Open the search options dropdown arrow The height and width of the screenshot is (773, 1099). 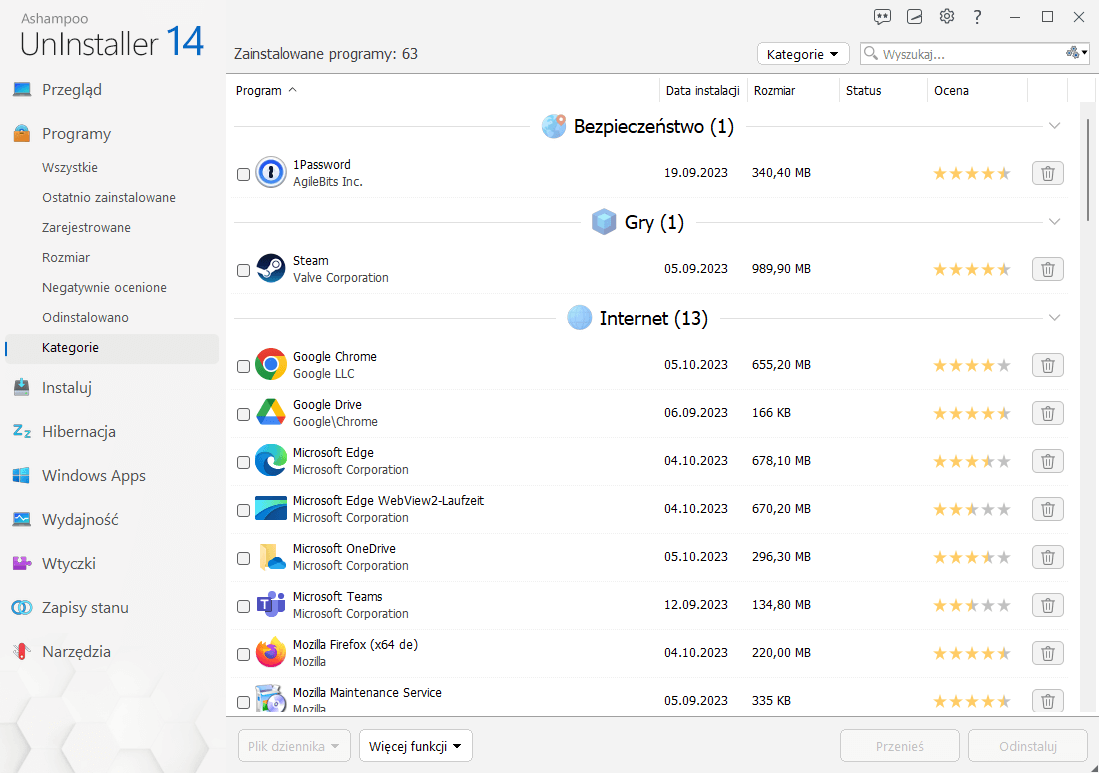point(1084,53)
